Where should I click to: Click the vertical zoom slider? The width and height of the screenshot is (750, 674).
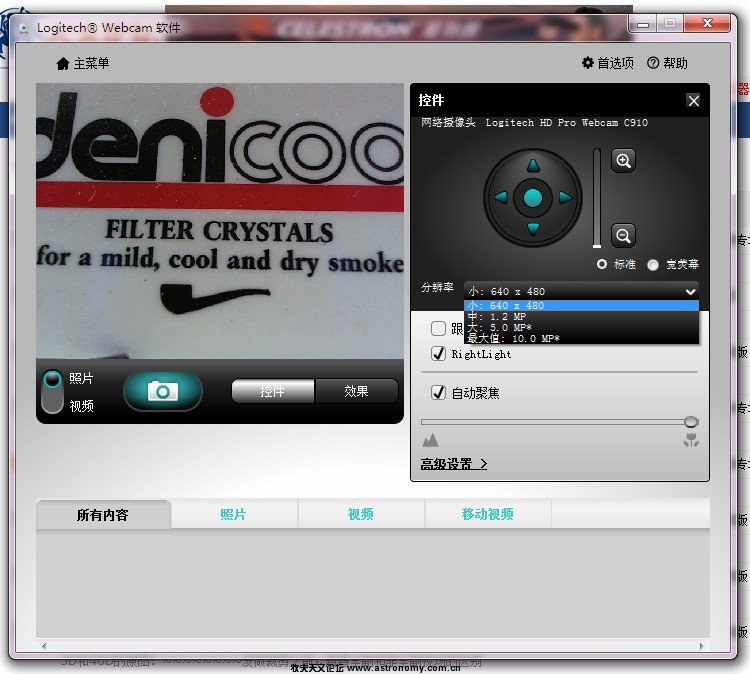pyautogui.click(x=596, y=198)
